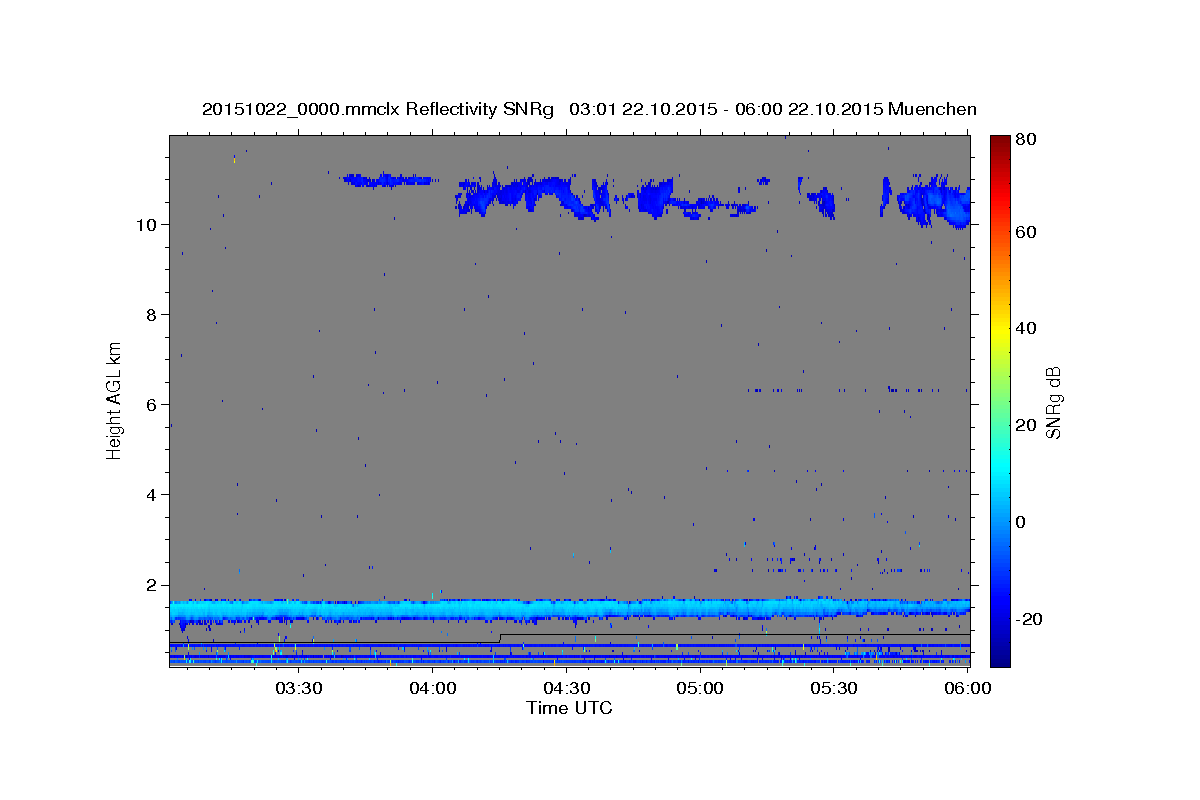
Task: Click the 'Height AGL km' y-axis label
Action: (x=115, y=399)
